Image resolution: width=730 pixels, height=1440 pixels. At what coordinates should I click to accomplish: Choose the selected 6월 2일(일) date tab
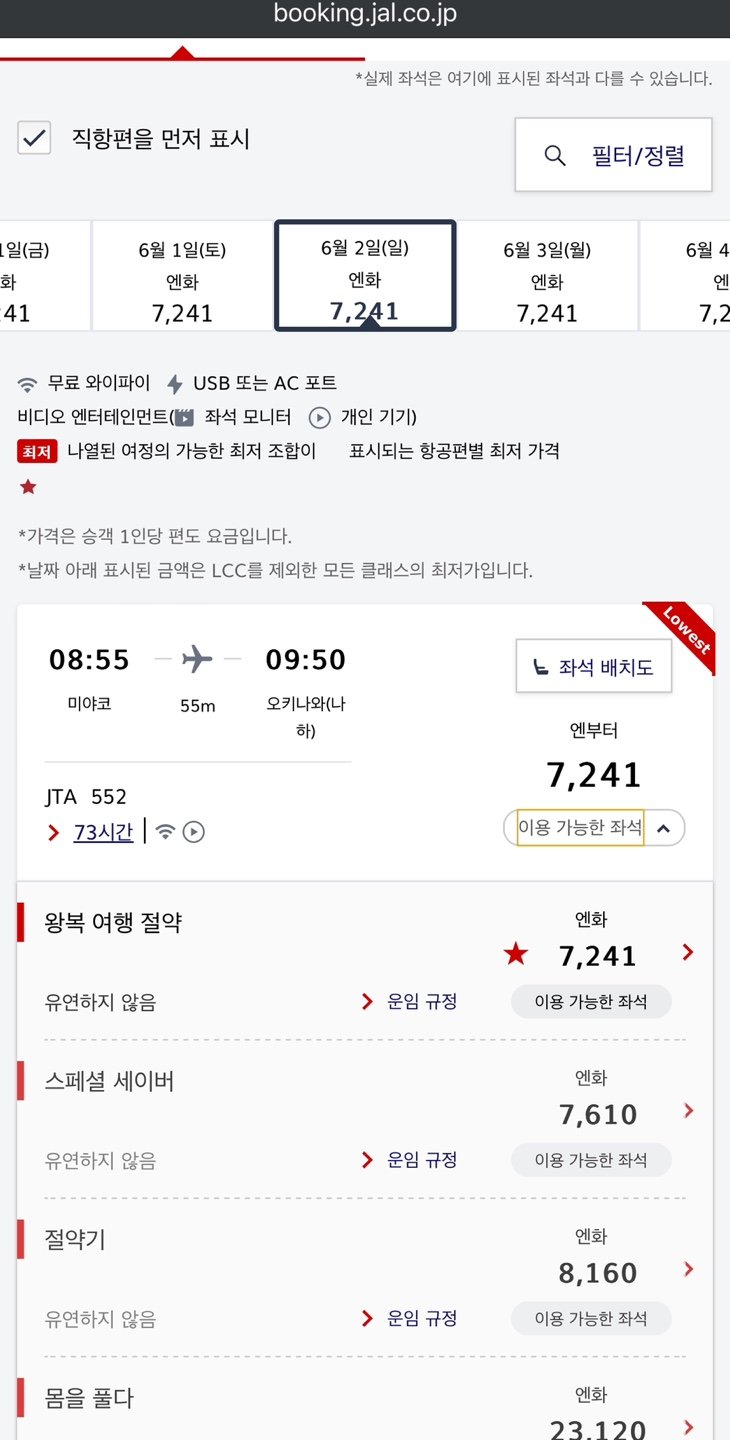pos(365,276)
